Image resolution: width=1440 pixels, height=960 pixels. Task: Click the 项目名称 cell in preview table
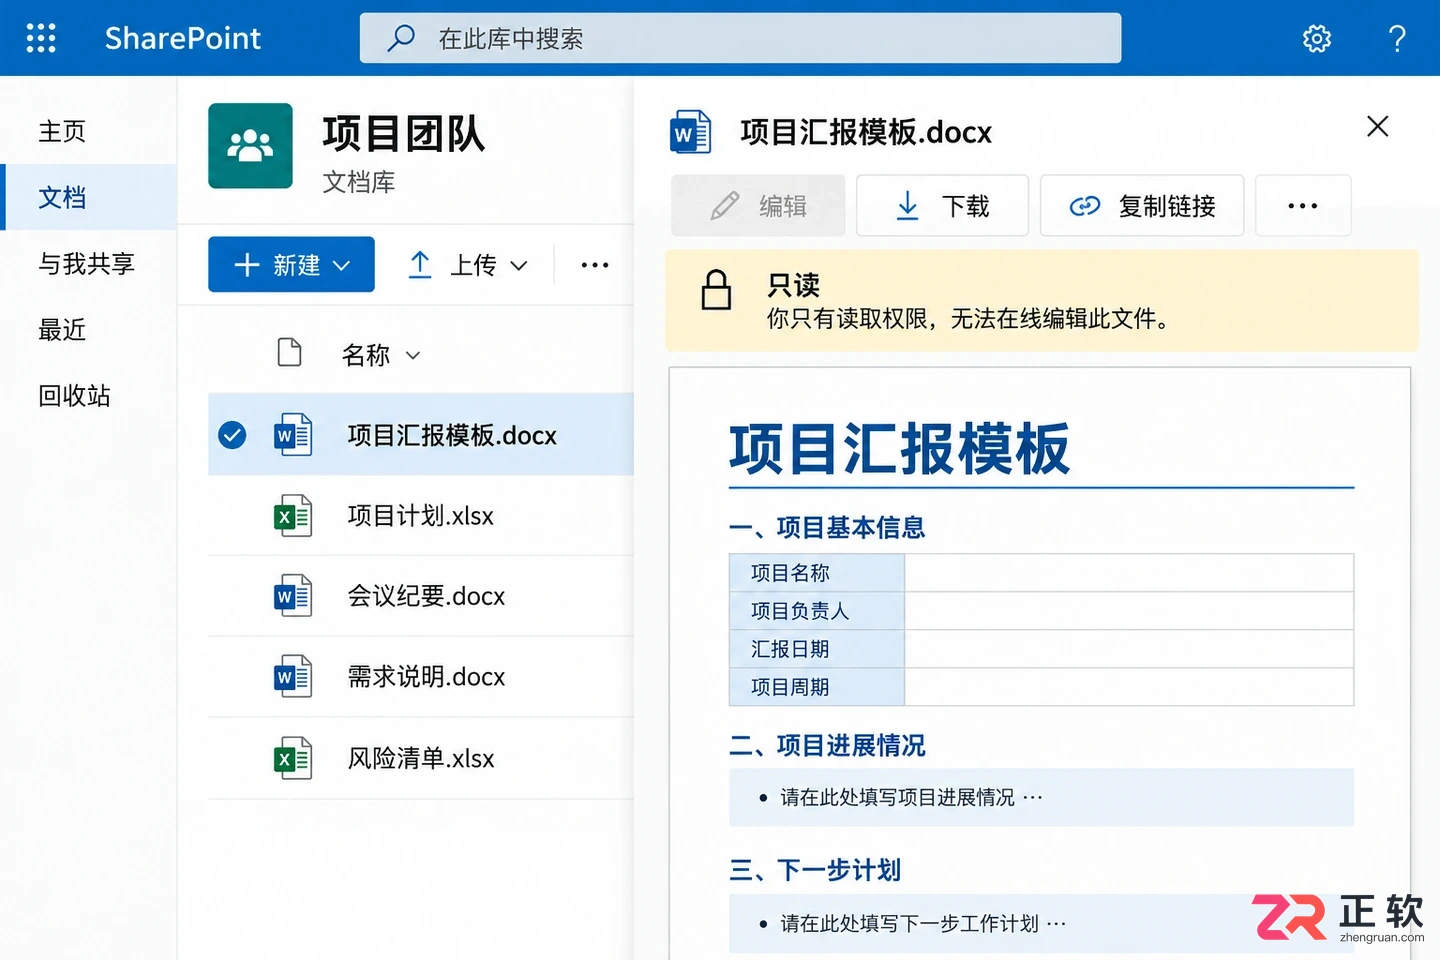click(x=817, y=573)
